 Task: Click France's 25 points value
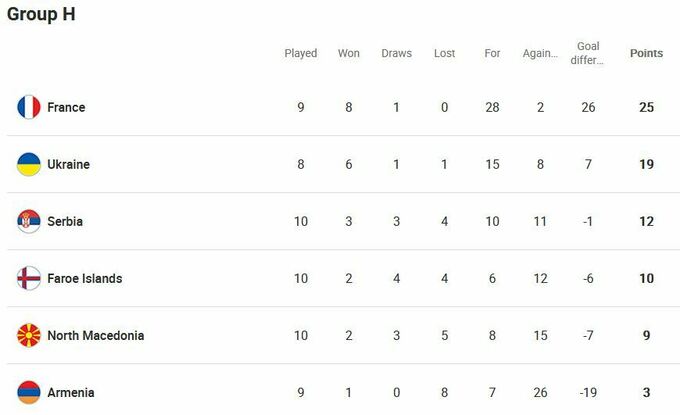point(646,107)
